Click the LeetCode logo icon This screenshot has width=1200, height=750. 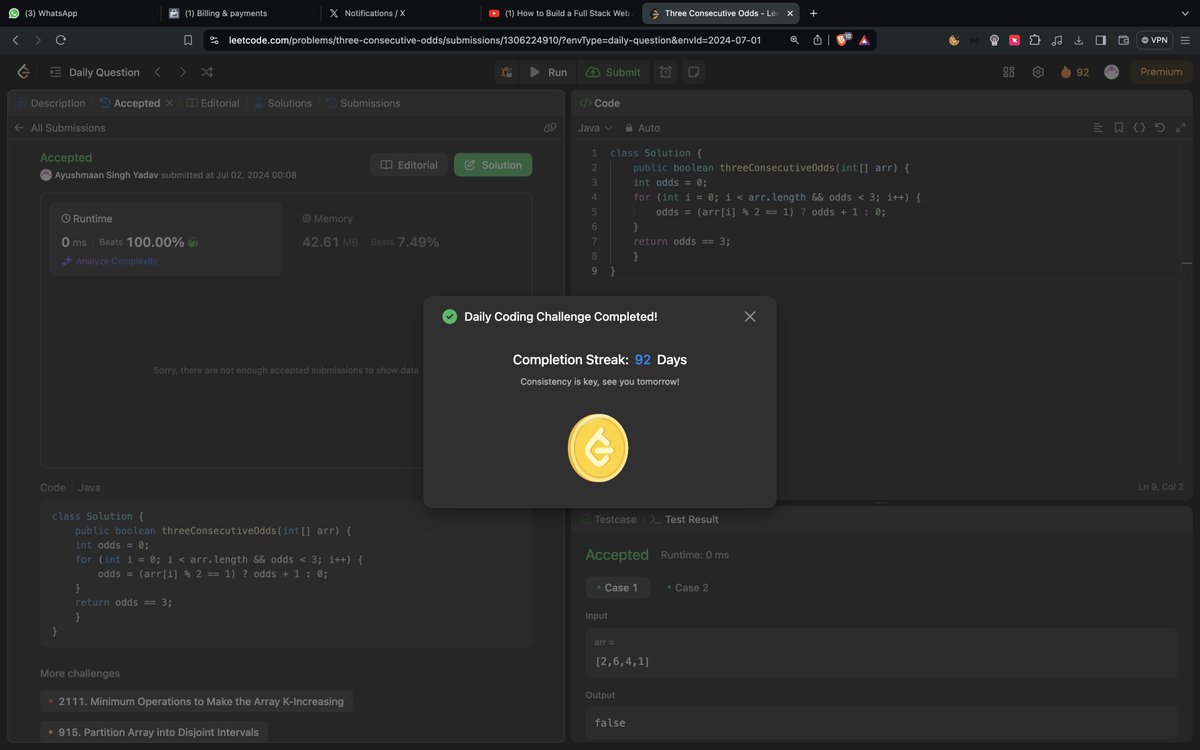(x=24, y=72)
